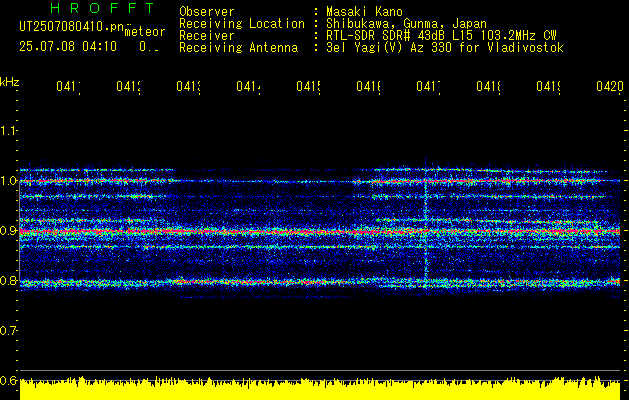This screenshot has height=400, width=629.
Task: Click the 0417 time axis marker
Action: [428, 86]
